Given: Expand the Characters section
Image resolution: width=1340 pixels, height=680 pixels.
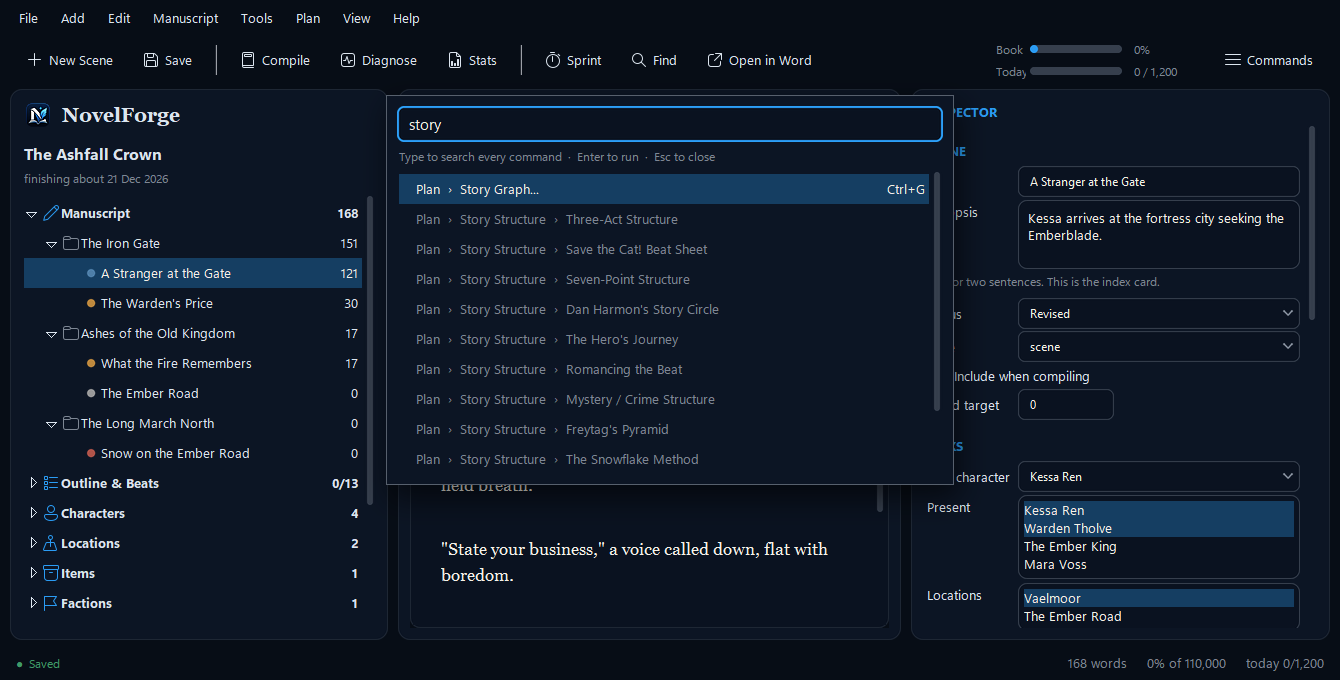Looking at the screenshot, I should coord(33,513).
